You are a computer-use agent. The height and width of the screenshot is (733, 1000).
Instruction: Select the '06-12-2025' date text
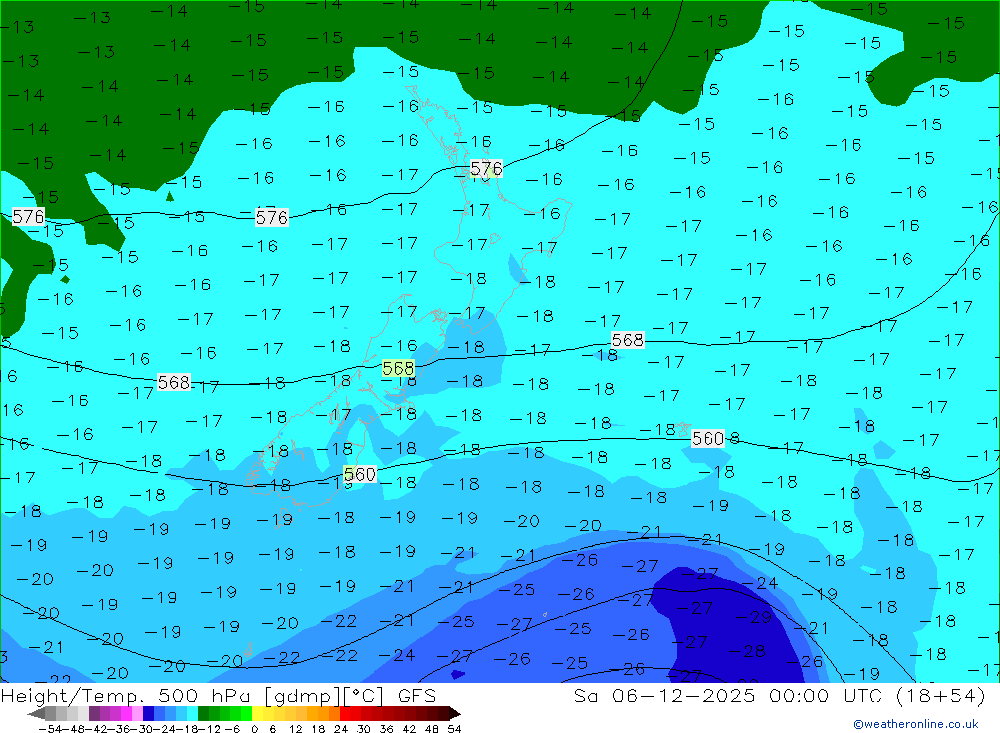point(683,695)
